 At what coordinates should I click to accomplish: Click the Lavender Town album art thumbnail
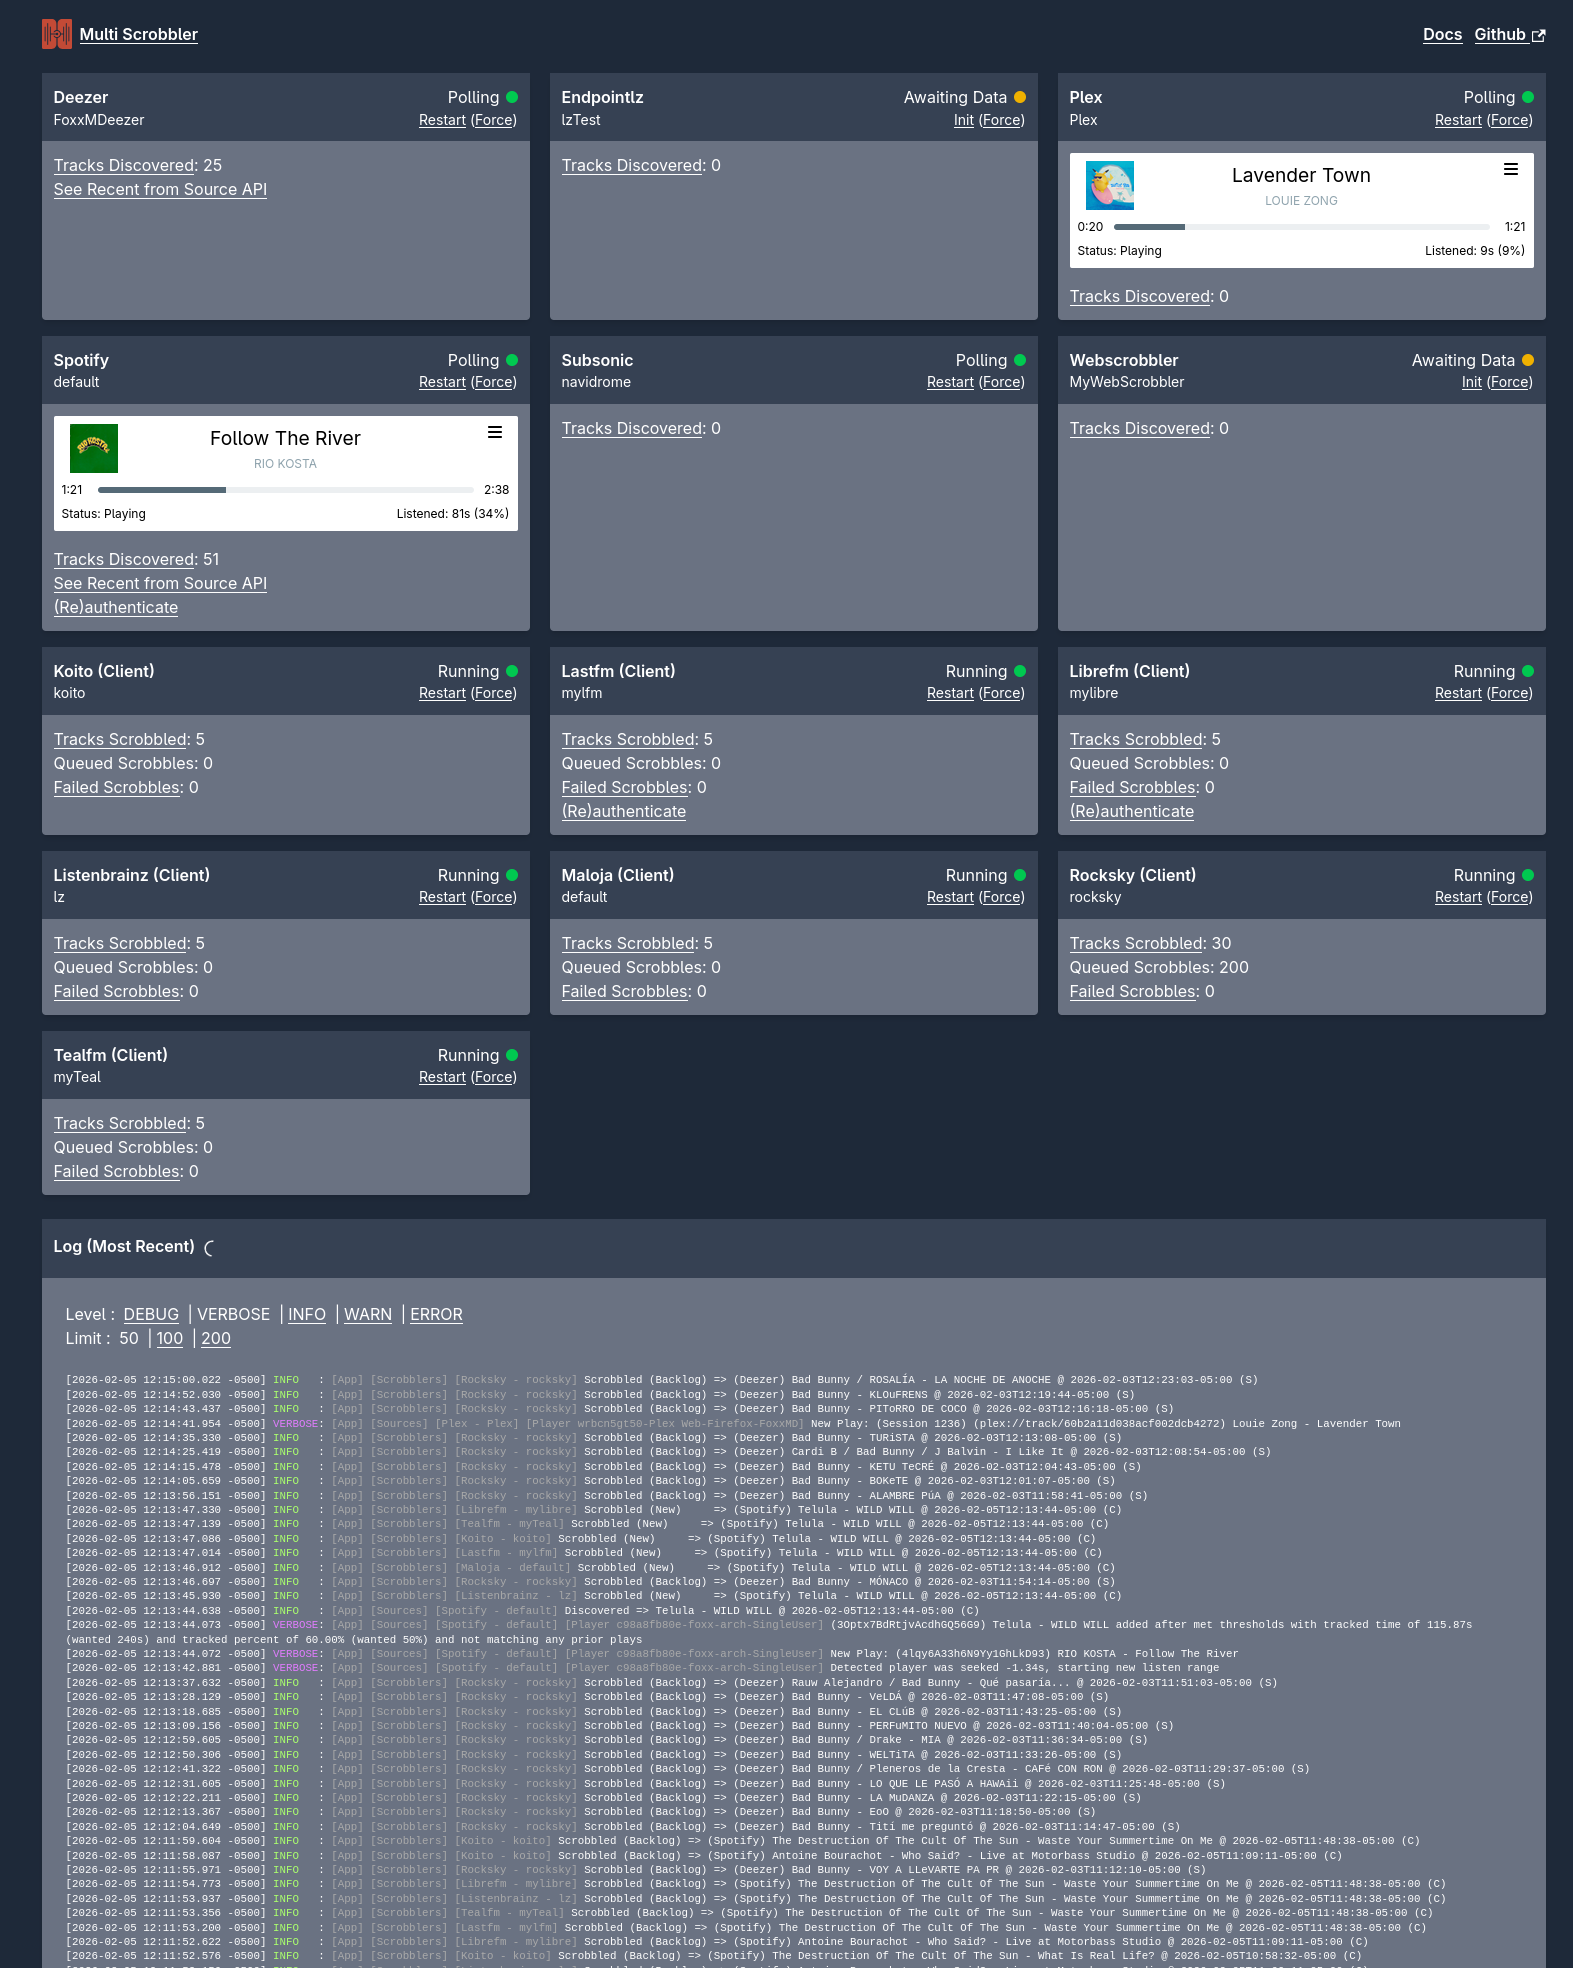coord(1109,185)
